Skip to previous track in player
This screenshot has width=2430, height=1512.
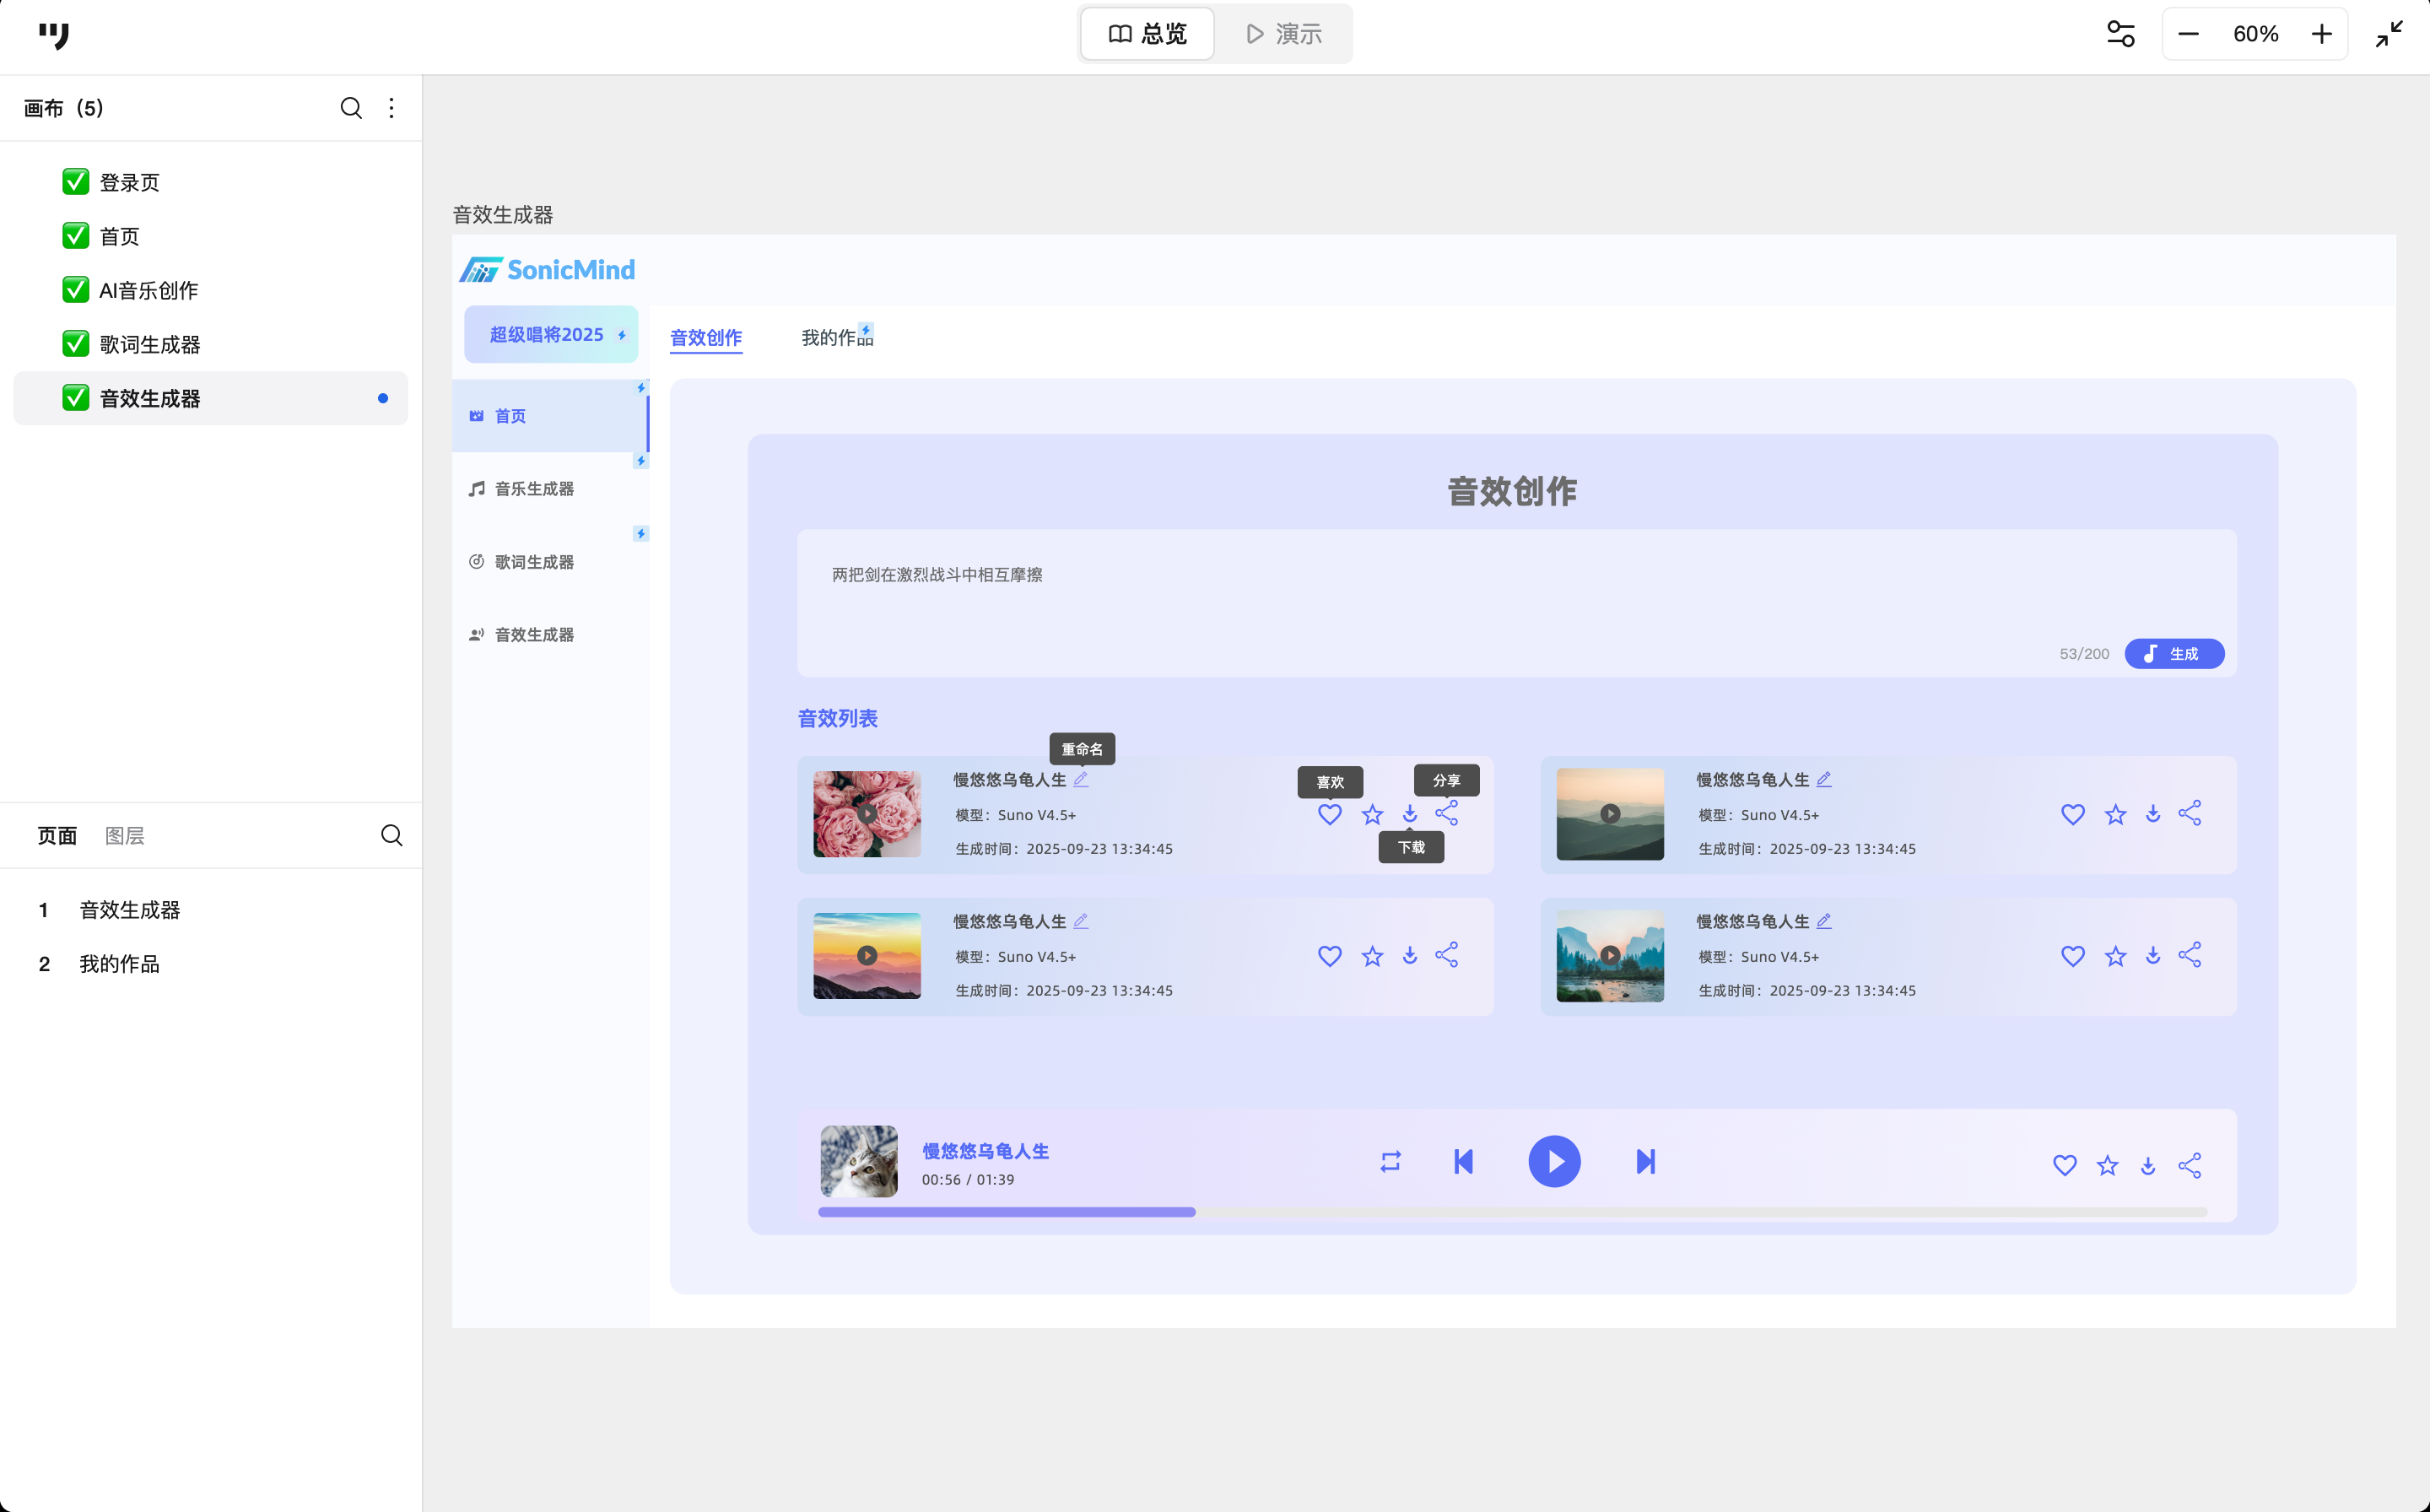tap(1463, 1161)
